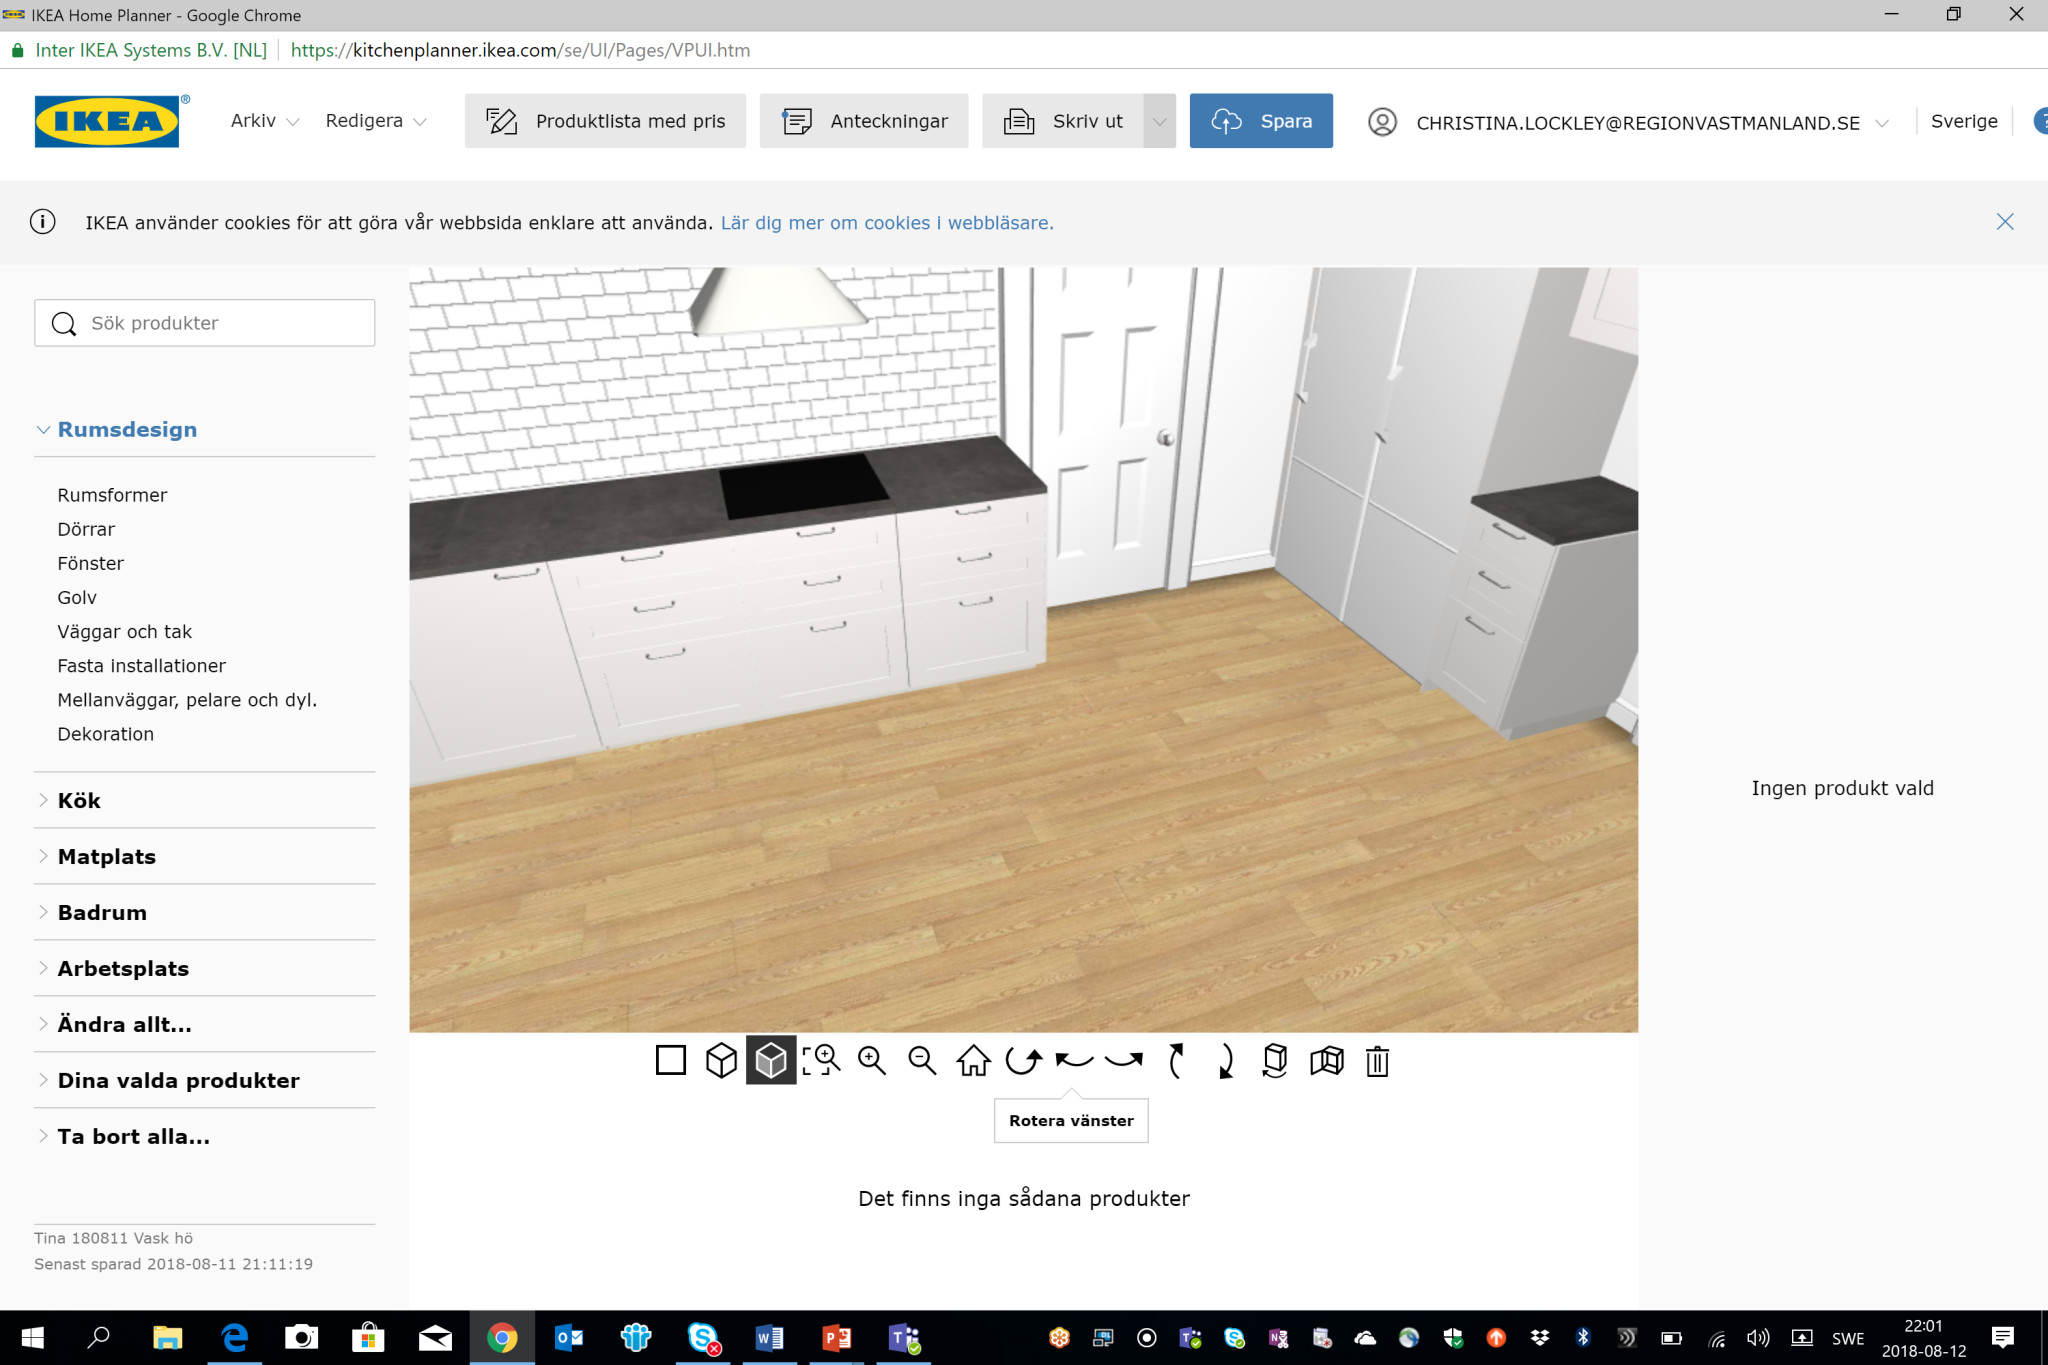Viewport: 2048px width, 1365px height.
Task: Click the zoom out magnifier icon
Action: click(x=922, y=1060)
